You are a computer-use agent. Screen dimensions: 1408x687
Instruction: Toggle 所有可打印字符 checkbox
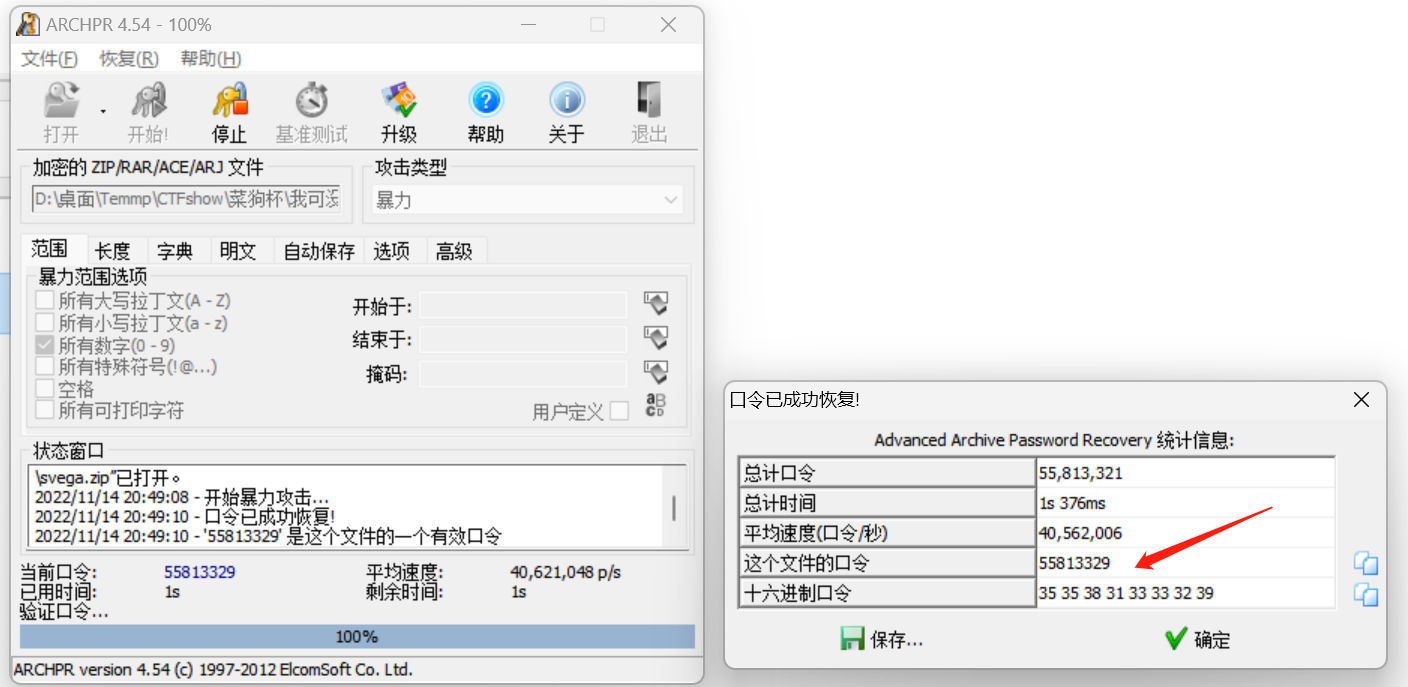coord(44,410)
